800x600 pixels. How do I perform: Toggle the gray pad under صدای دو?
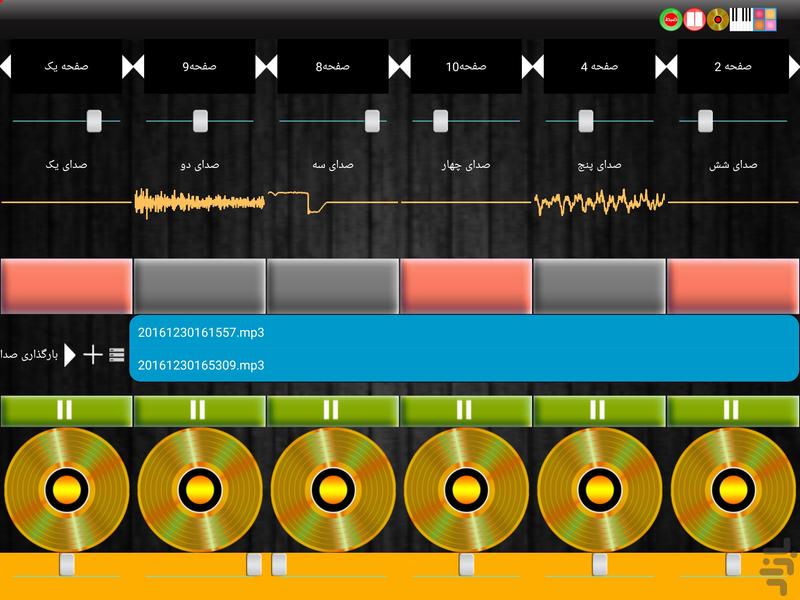coord(199,287)
